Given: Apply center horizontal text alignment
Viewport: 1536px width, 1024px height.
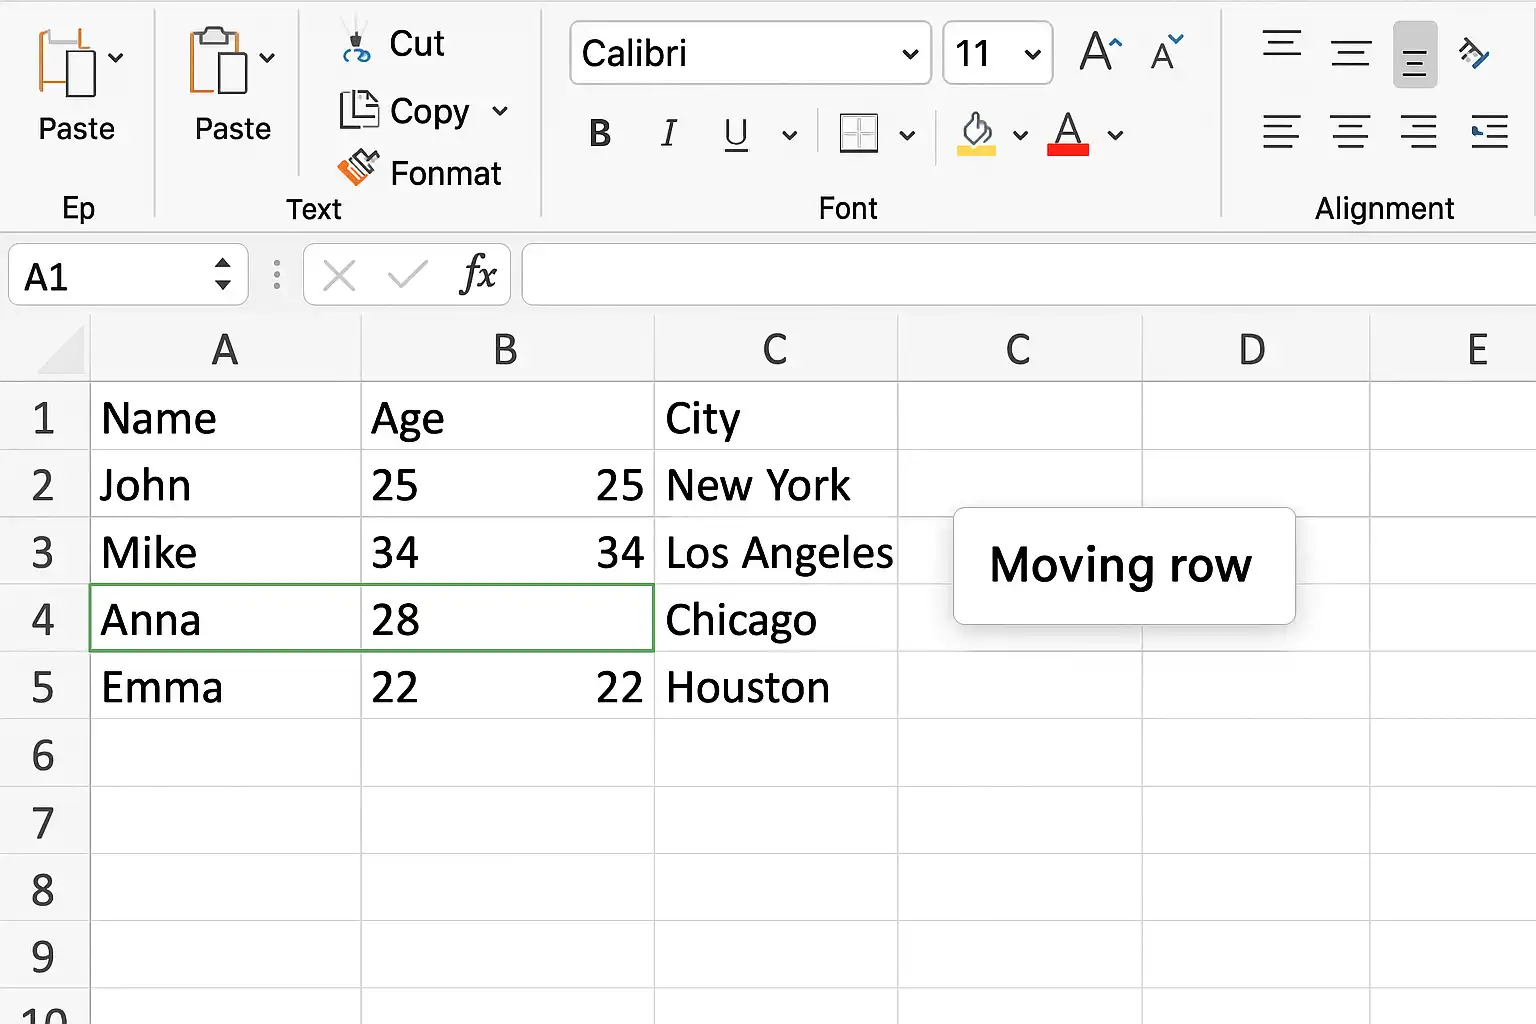Looking at the screenshot, I should (1350, 132).
